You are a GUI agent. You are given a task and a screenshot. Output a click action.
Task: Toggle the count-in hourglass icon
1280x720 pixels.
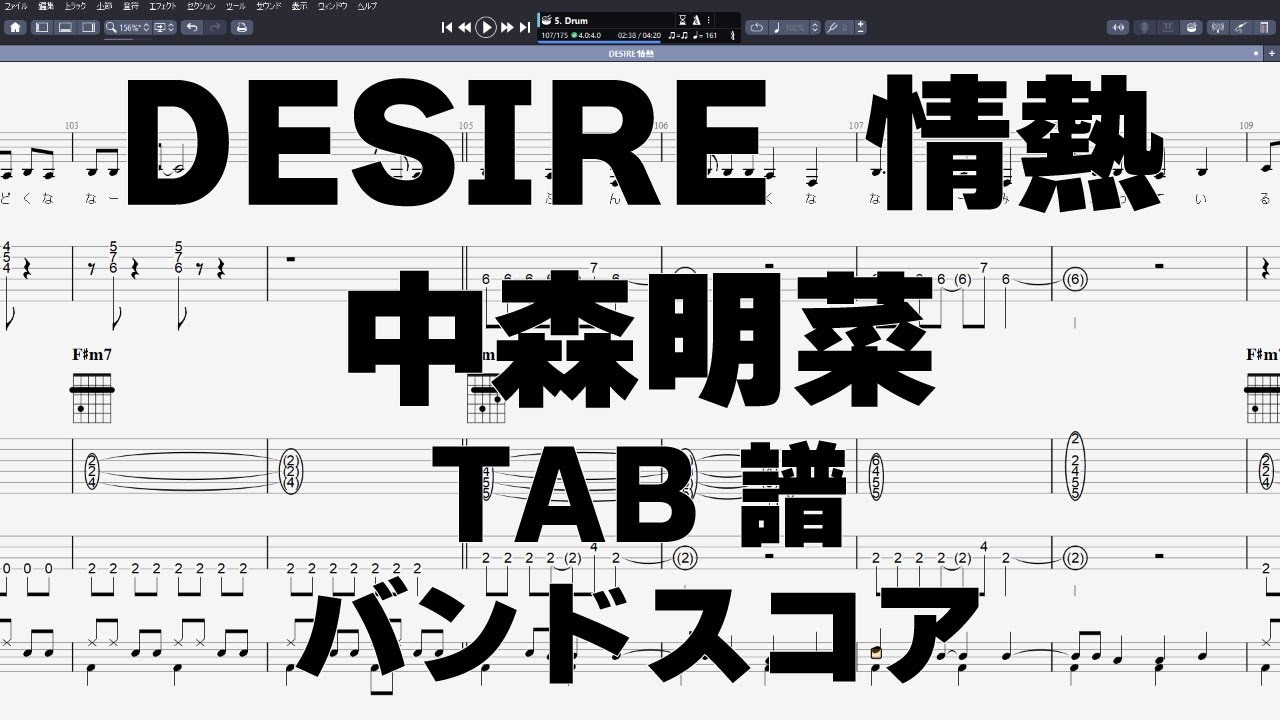coord(683,20)
